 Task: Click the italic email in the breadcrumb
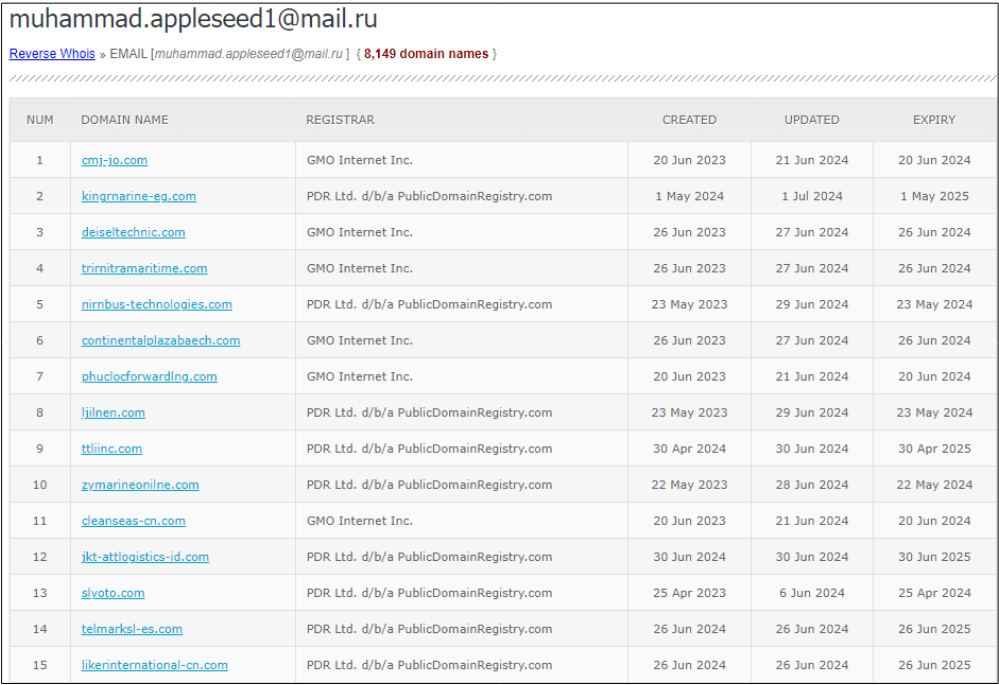tap(249, 54)
